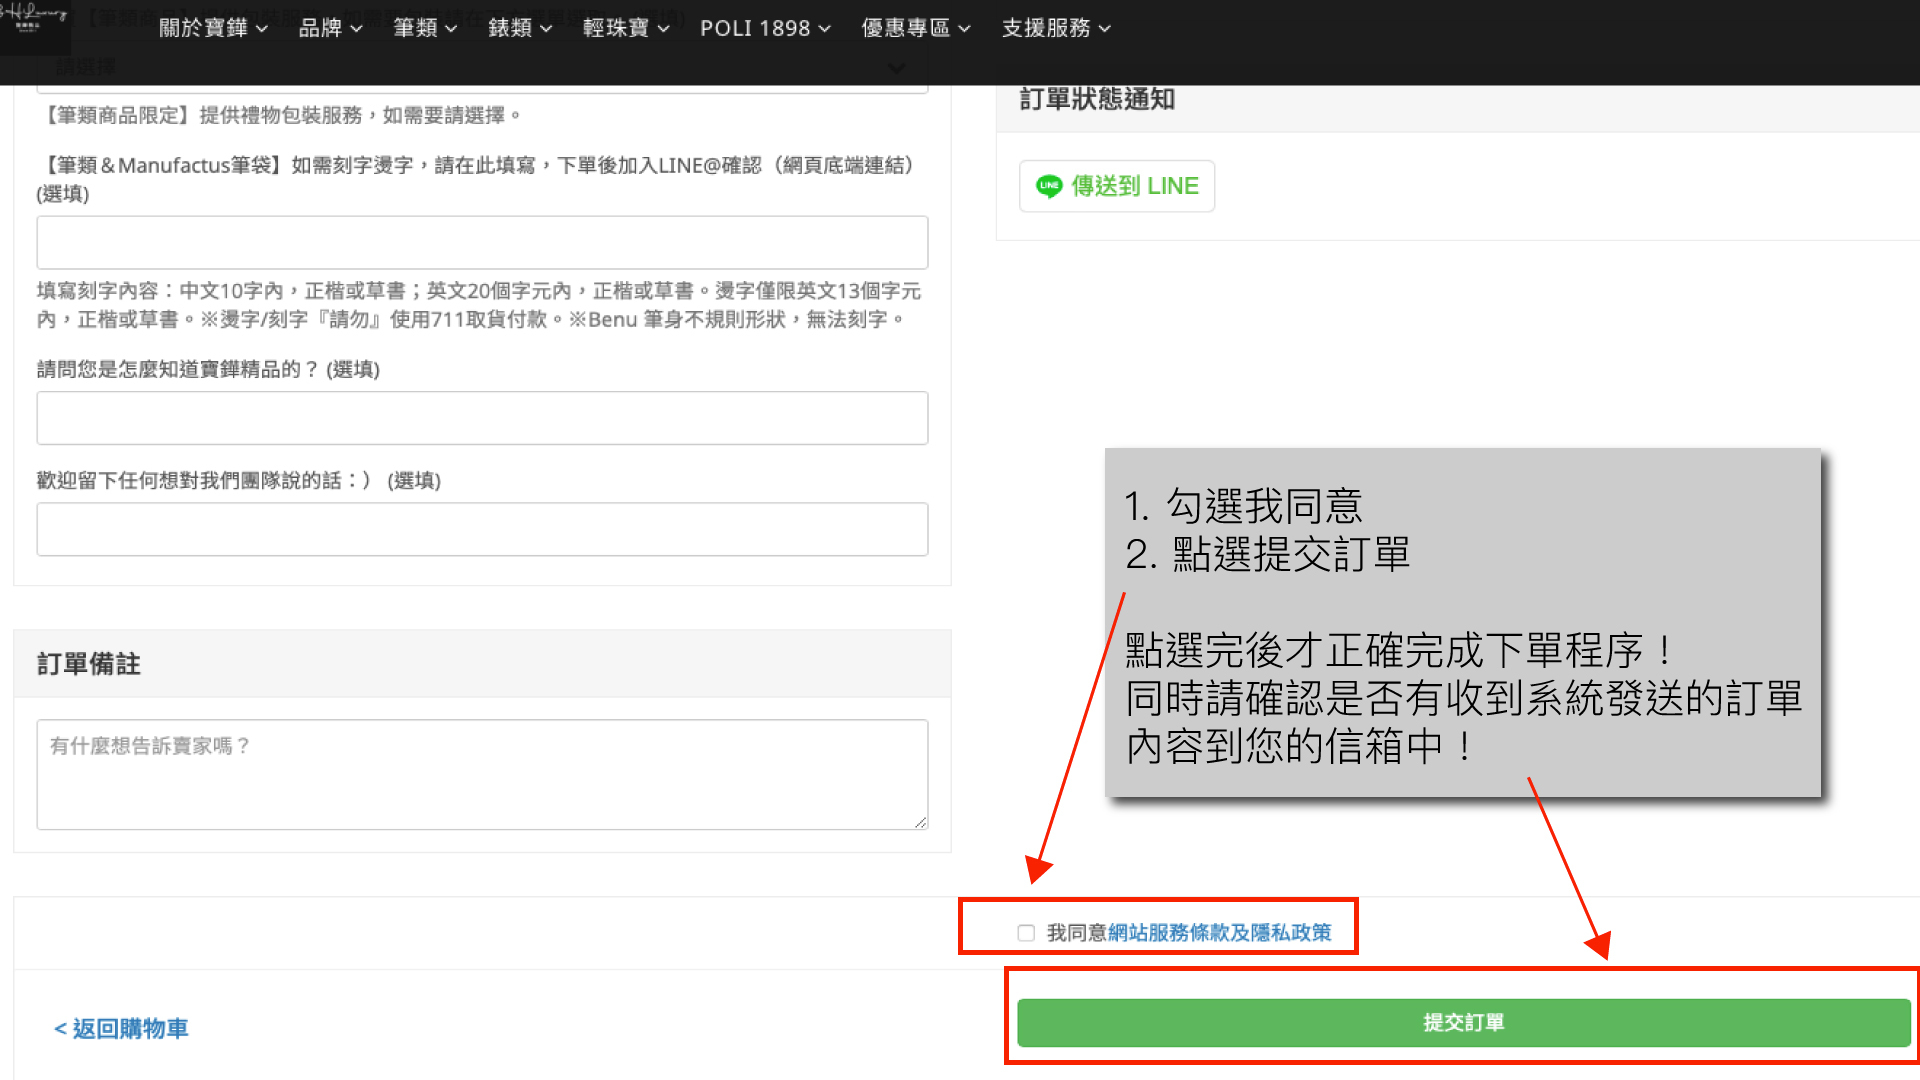Open 網站服務條款及隱私政策 link
The height and width of the screenshot is (1080, 1920).
(1219, 933)
